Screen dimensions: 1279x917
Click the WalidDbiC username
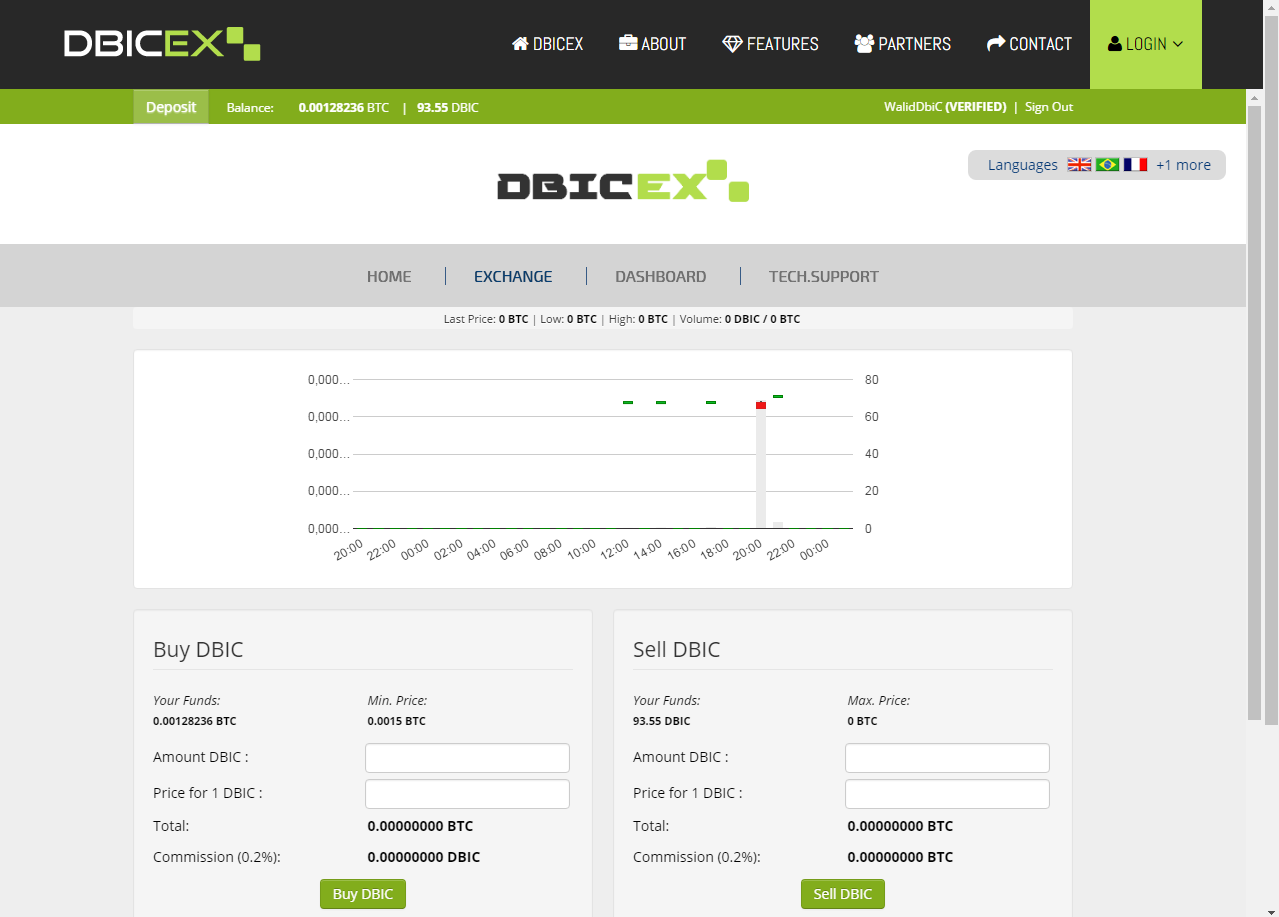point(913,107)
